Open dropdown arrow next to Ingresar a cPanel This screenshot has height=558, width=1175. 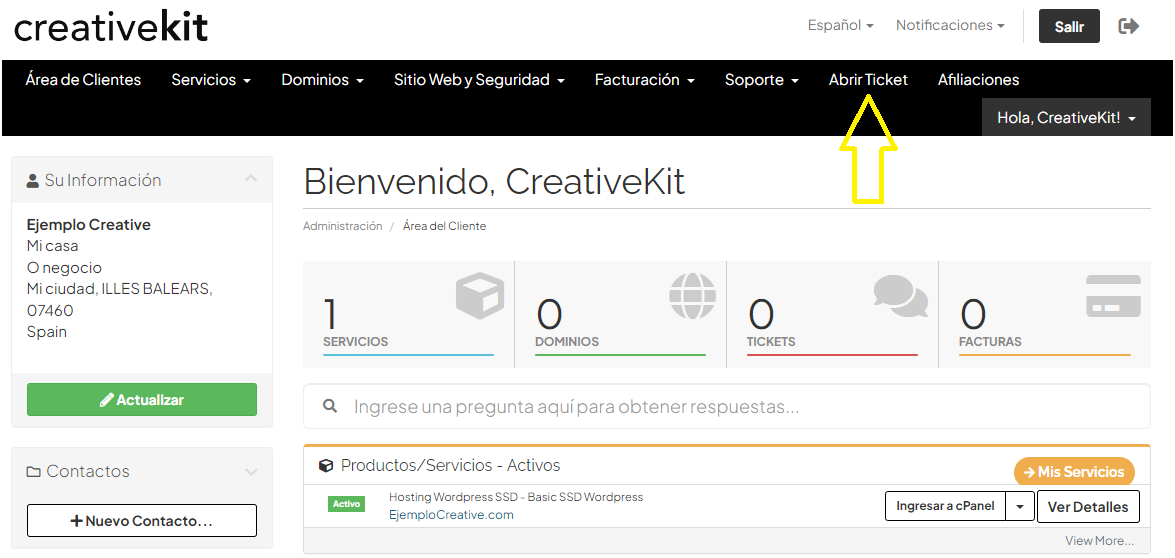pos(1019,507)
